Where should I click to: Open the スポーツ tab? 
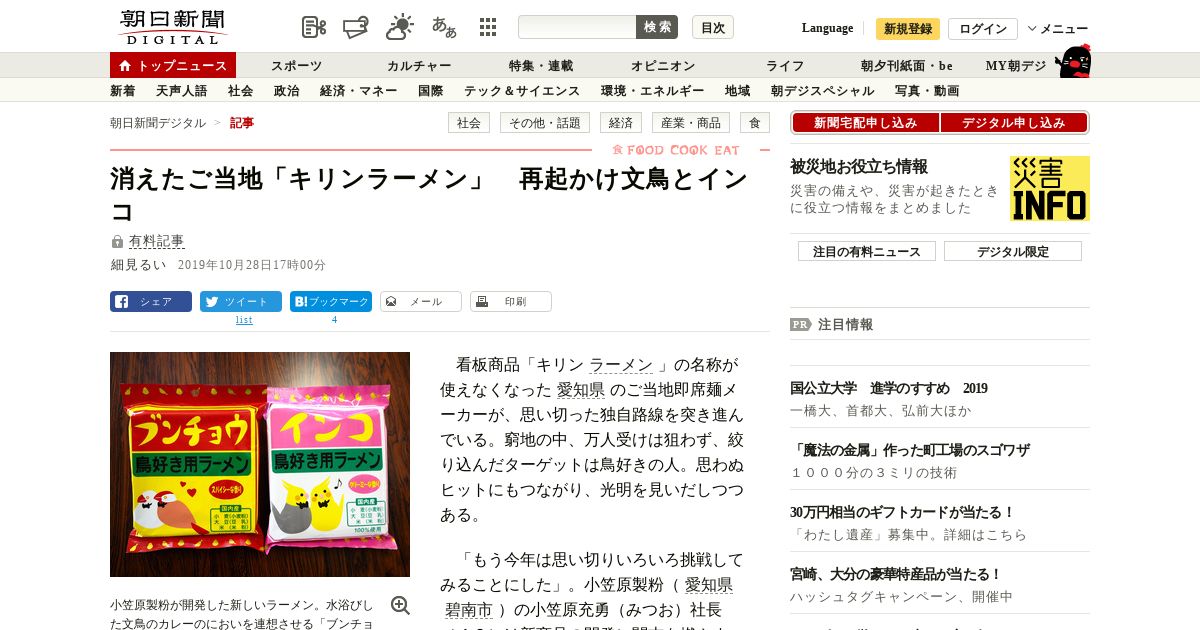297,66
